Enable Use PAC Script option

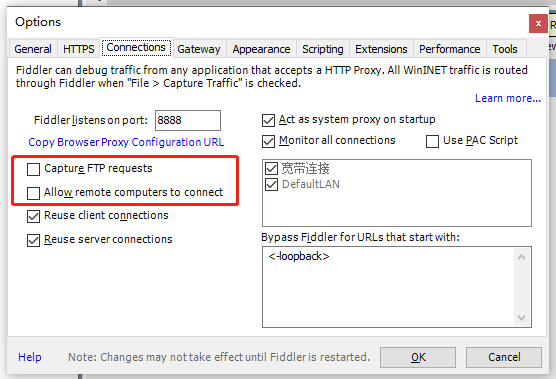[x=432, y=141]
